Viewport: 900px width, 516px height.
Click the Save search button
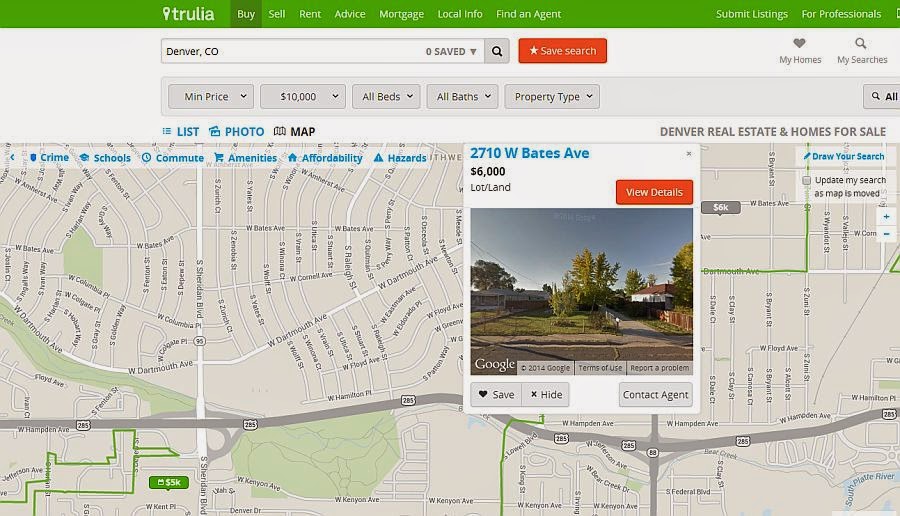tap(562, 51)
